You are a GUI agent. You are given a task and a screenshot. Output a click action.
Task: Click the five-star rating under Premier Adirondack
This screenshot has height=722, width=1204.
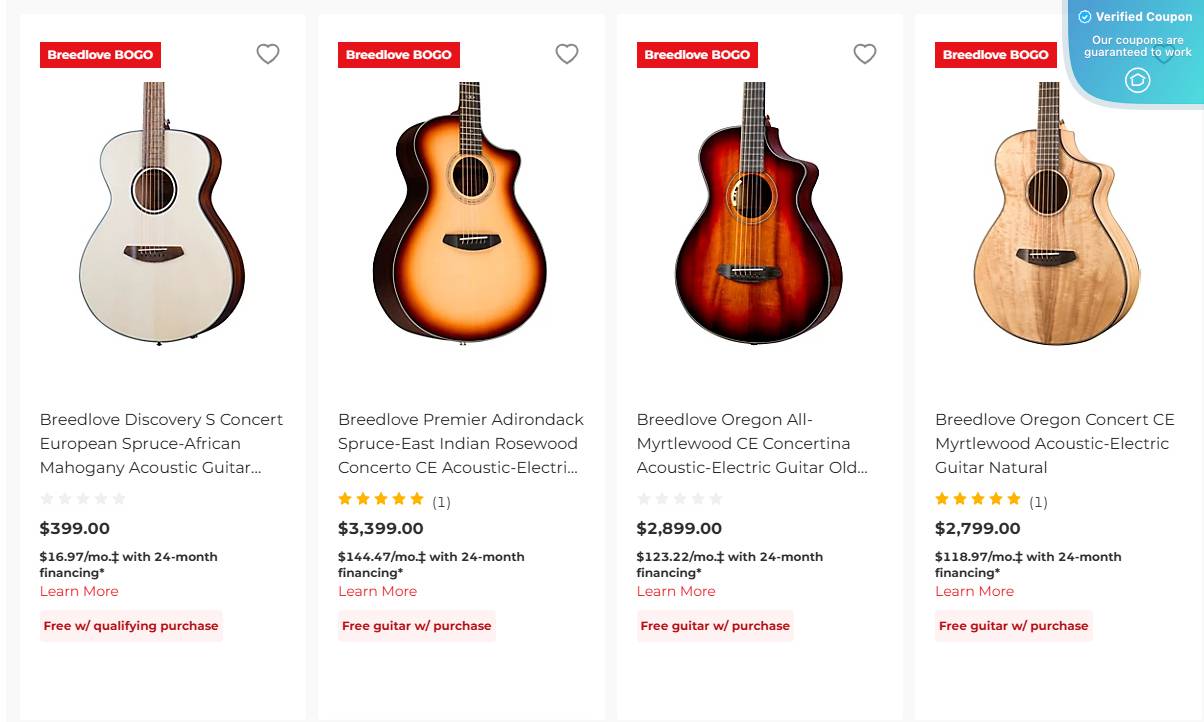tap(381, 499)
